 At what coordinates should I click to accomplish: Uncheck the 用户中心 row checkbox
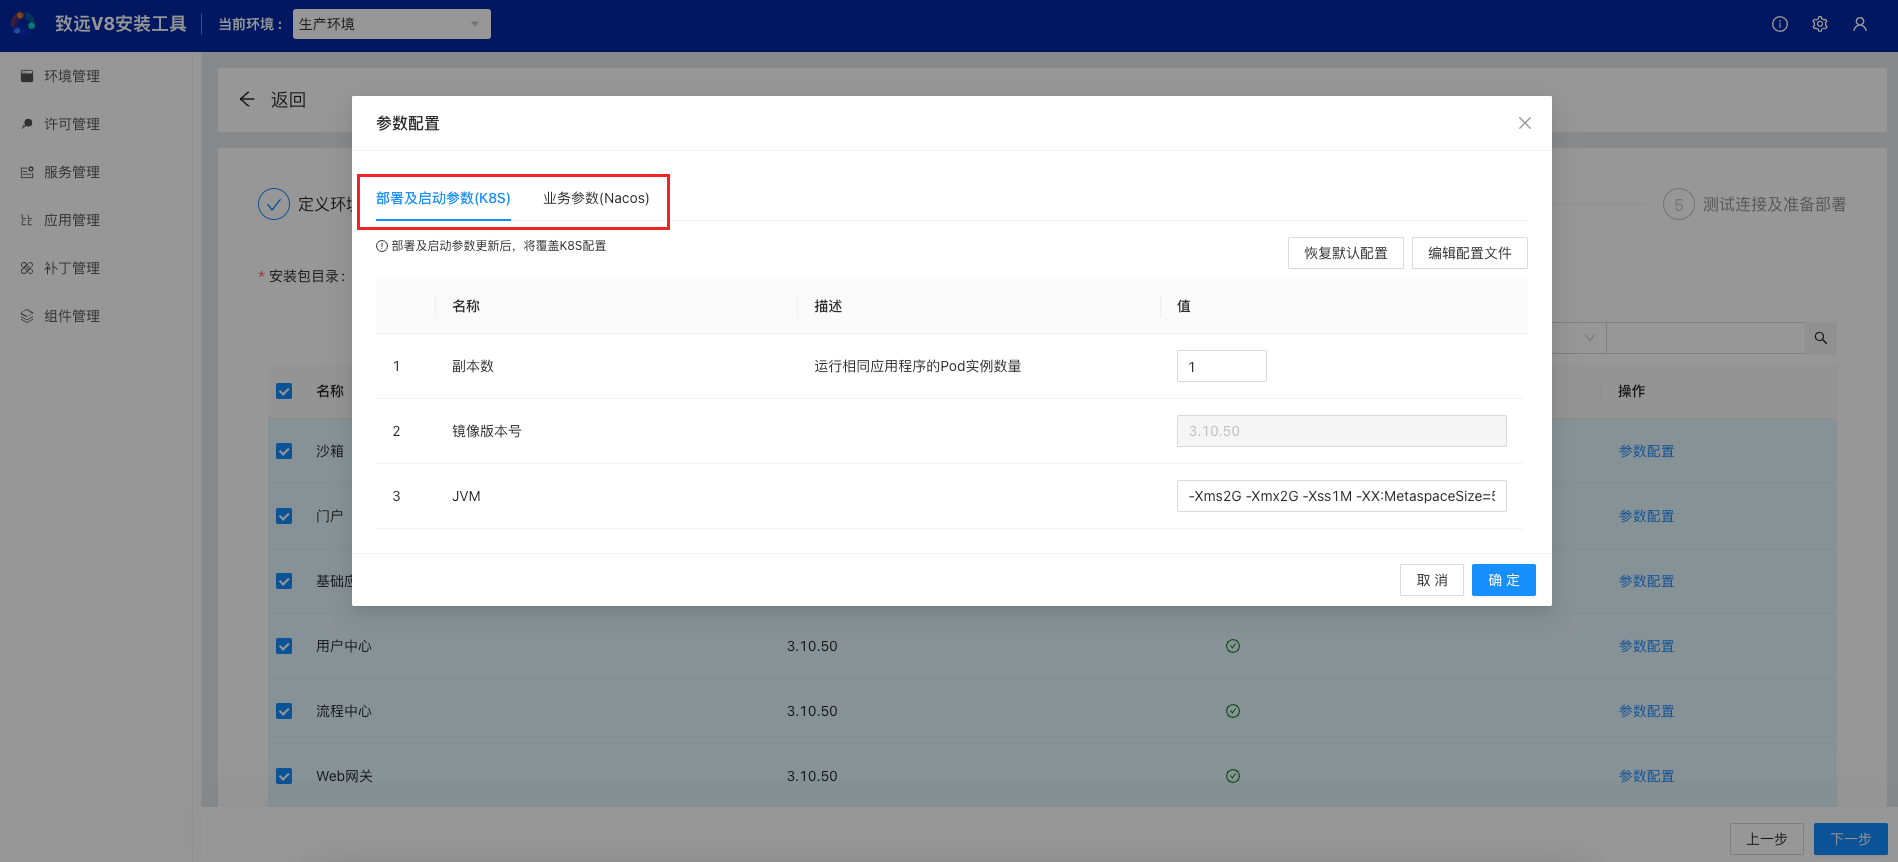pyautogui.click(x=284, y=646)
